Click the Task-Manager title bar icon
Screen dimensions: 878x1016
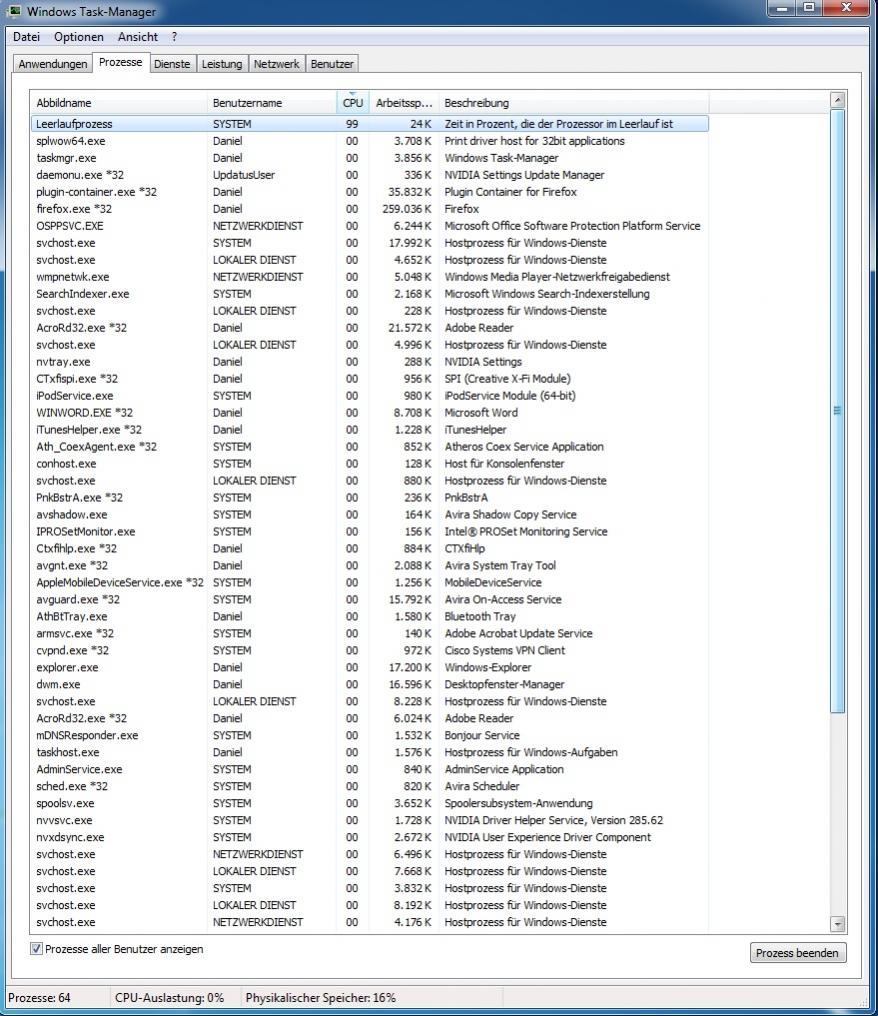tap(14, 11)
